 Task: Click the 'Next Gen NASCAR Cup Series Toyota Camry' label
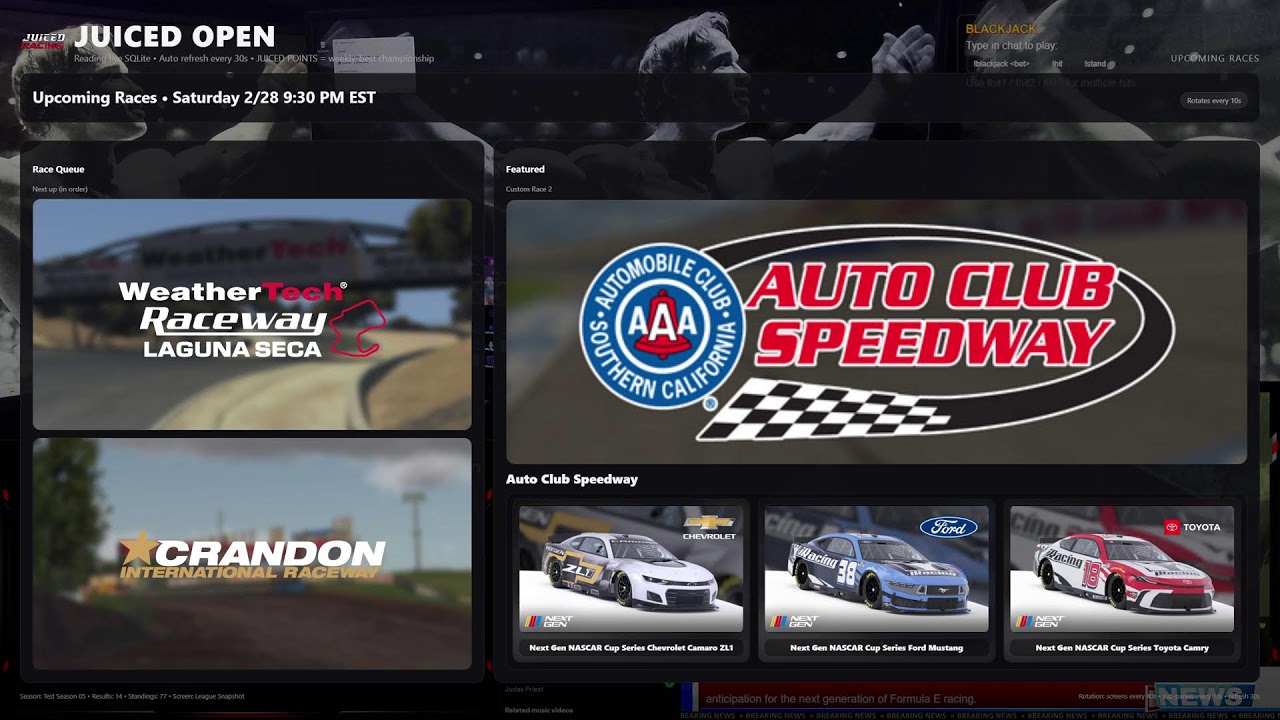[x=1122, y=648]
